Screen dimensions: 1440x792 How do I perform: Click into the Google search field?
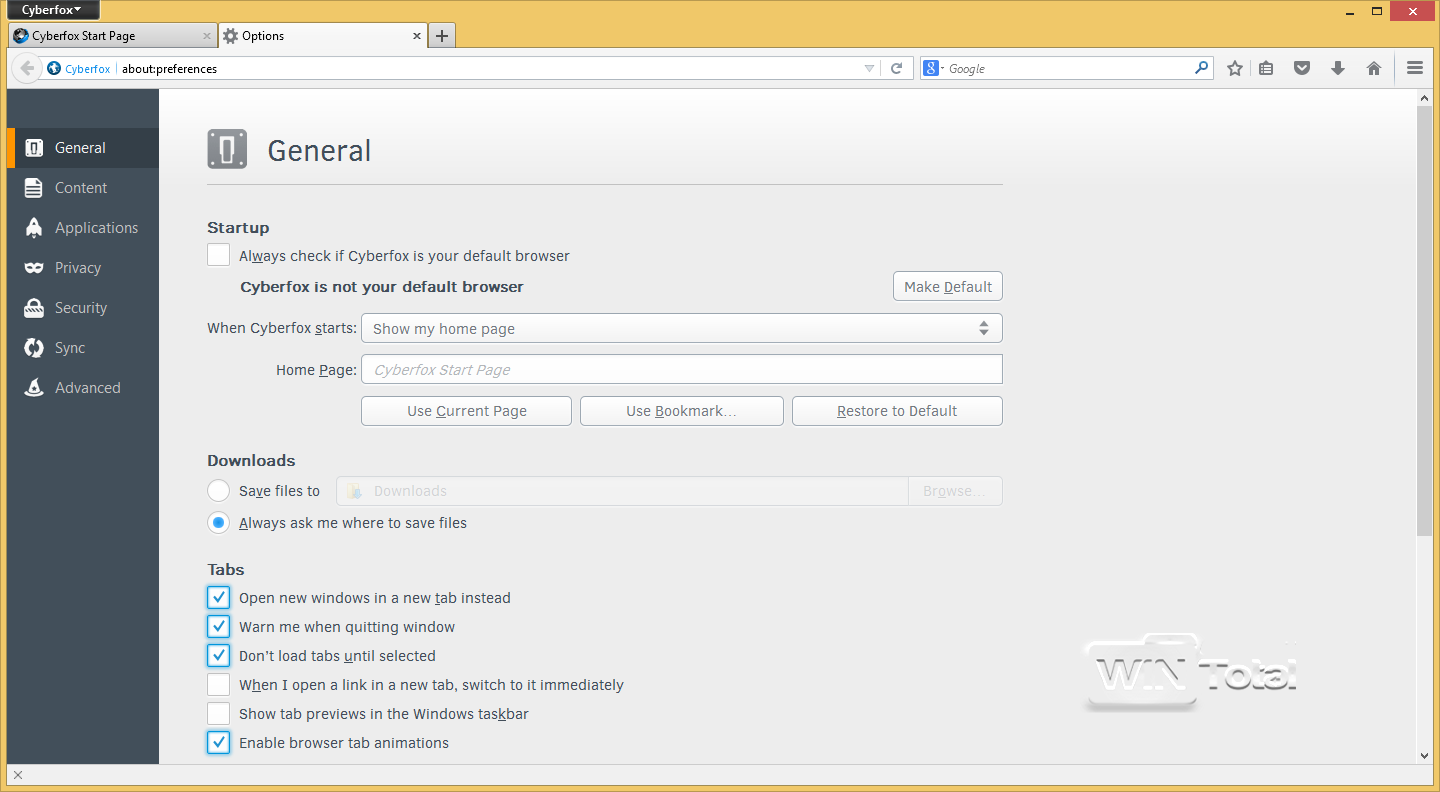1068,68
